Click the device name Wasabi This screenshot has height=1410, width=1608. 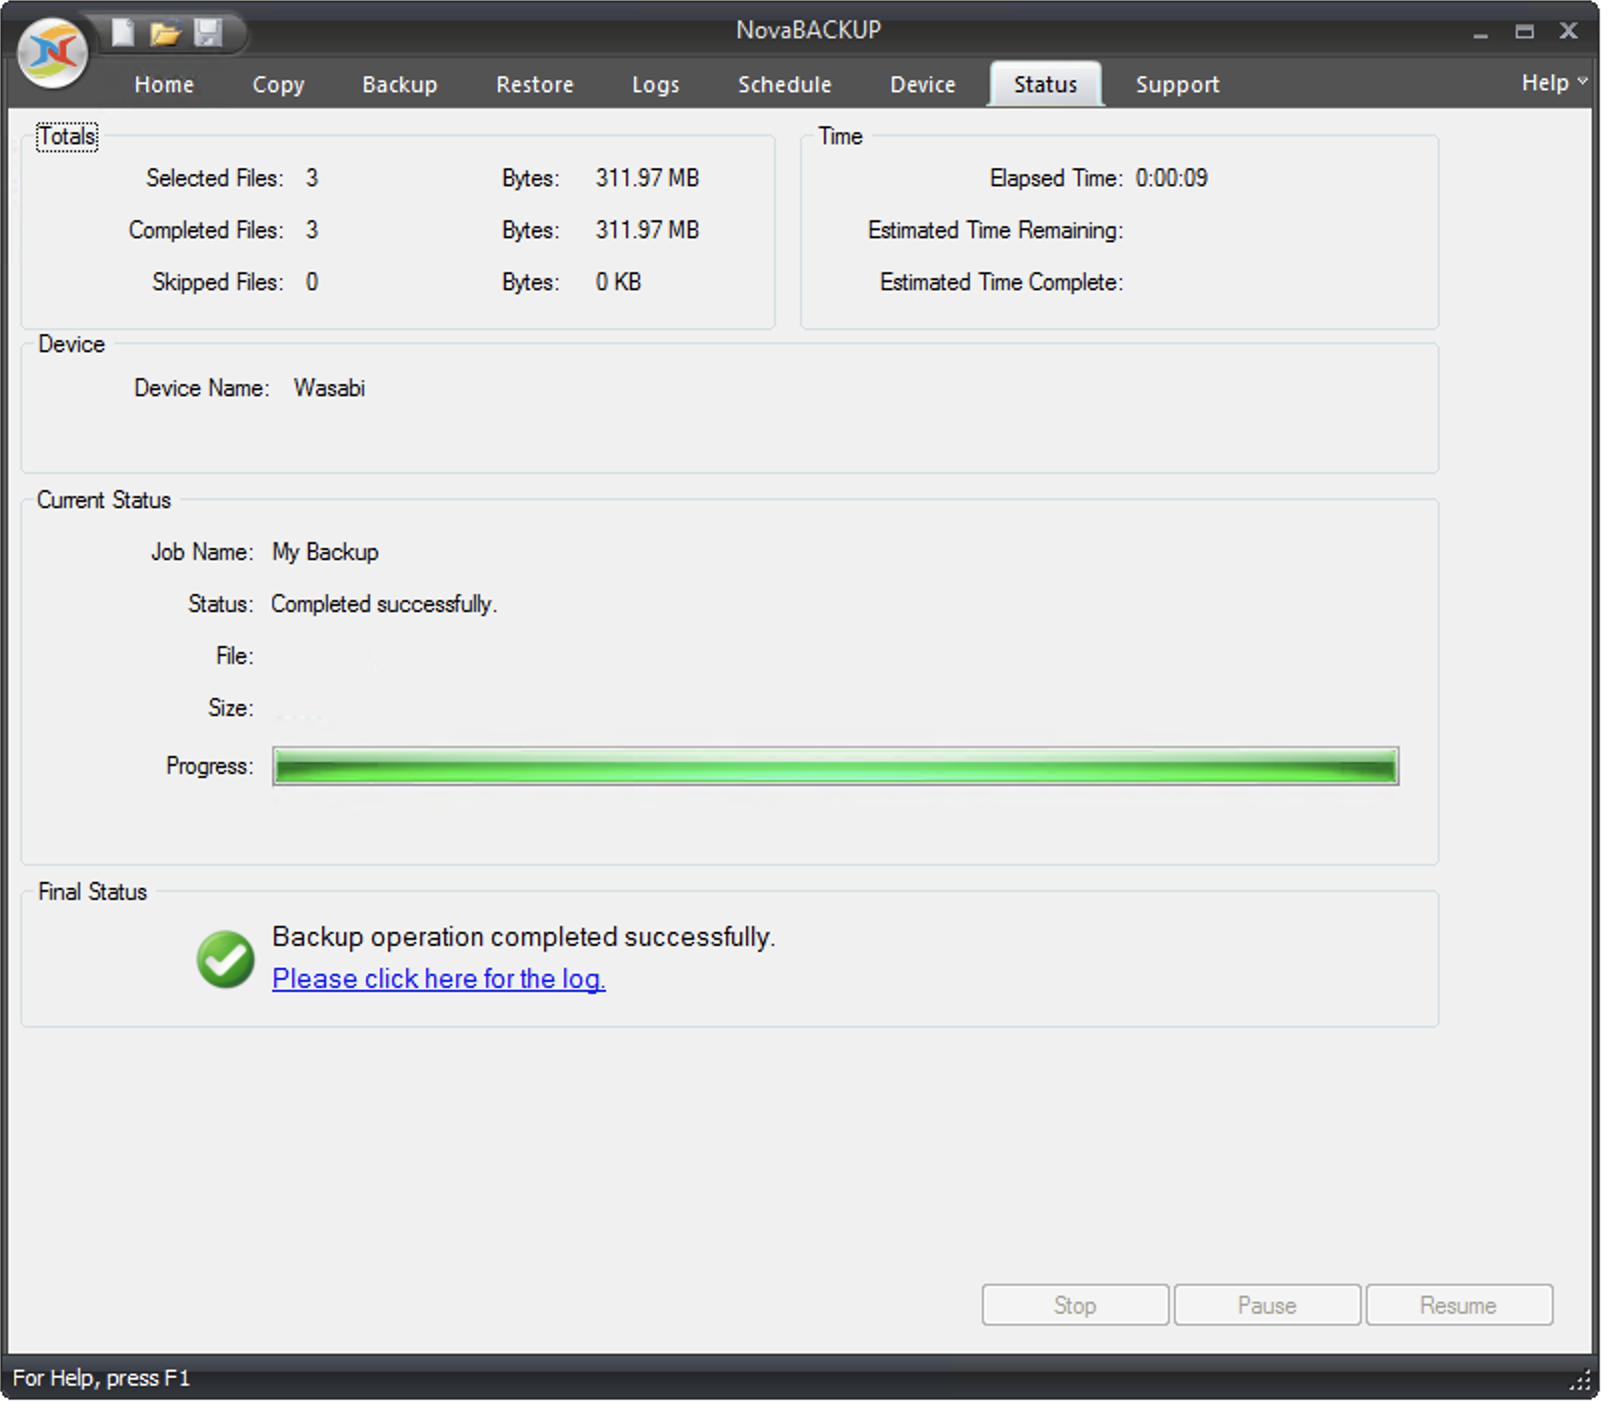point(331,389)
